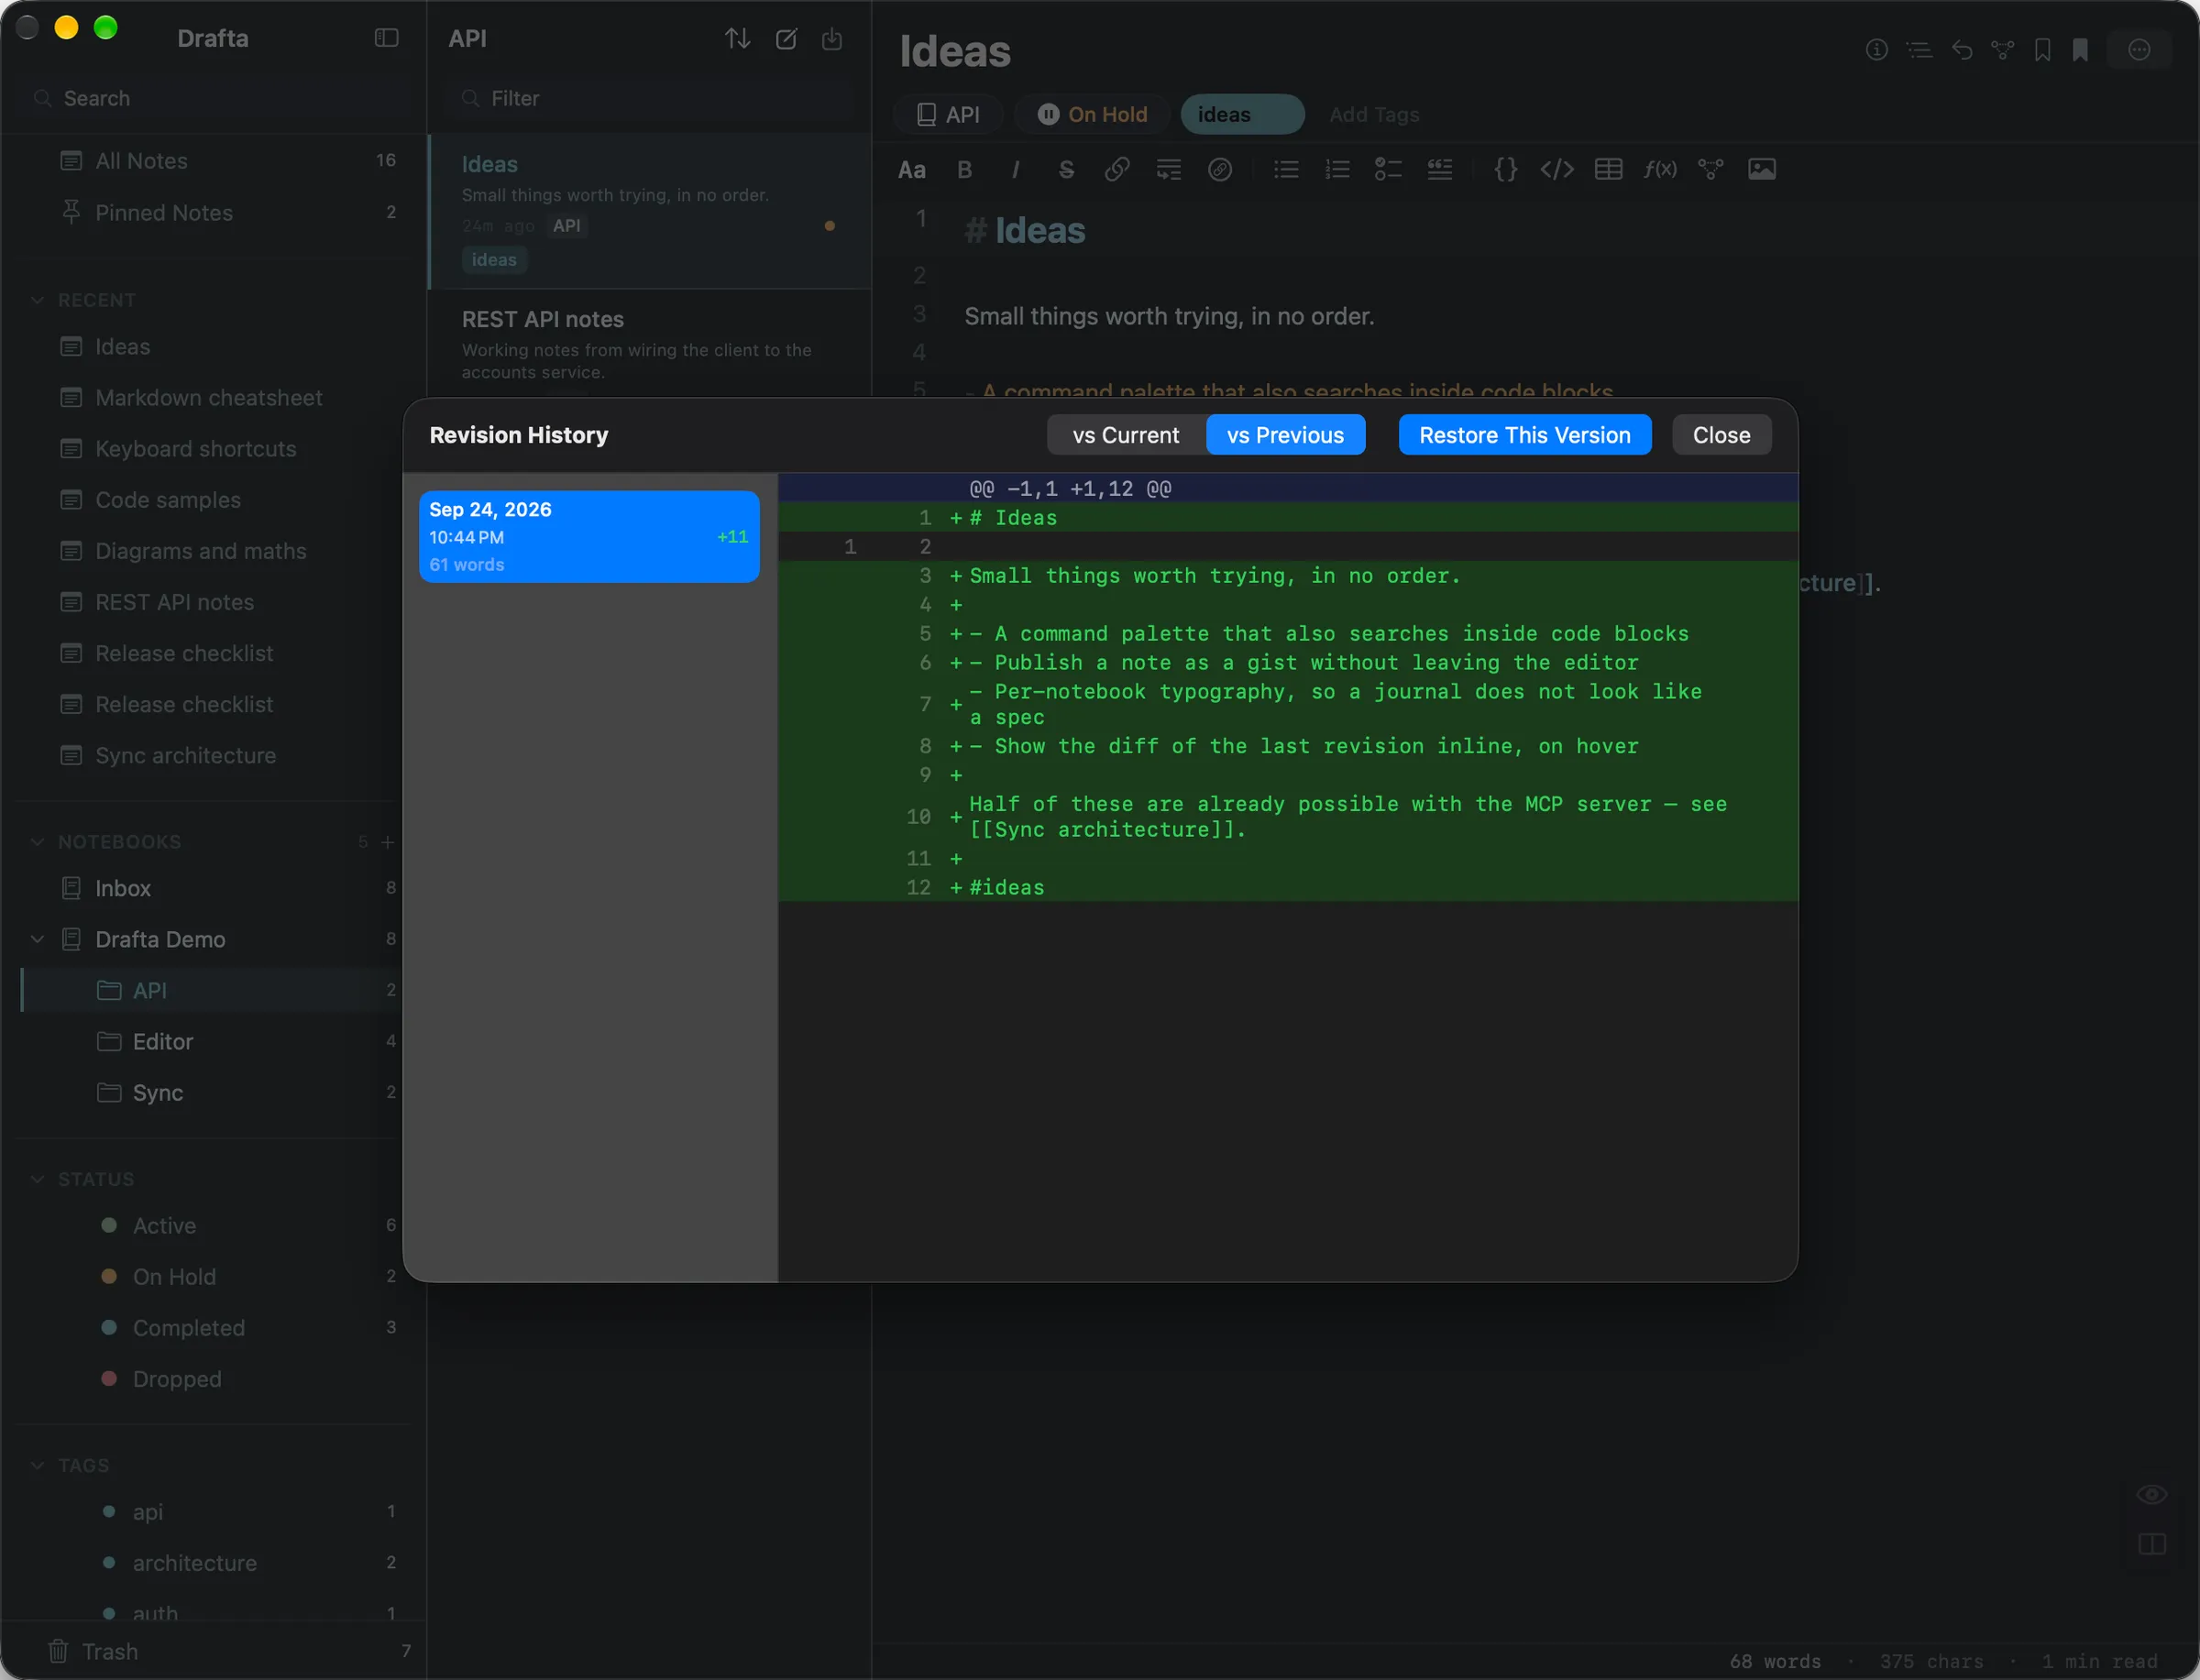The height and width of the screenshot is (1680, 2200).
Task: Apply bold formatting in editor toolbar
Action: pos(964,170)
